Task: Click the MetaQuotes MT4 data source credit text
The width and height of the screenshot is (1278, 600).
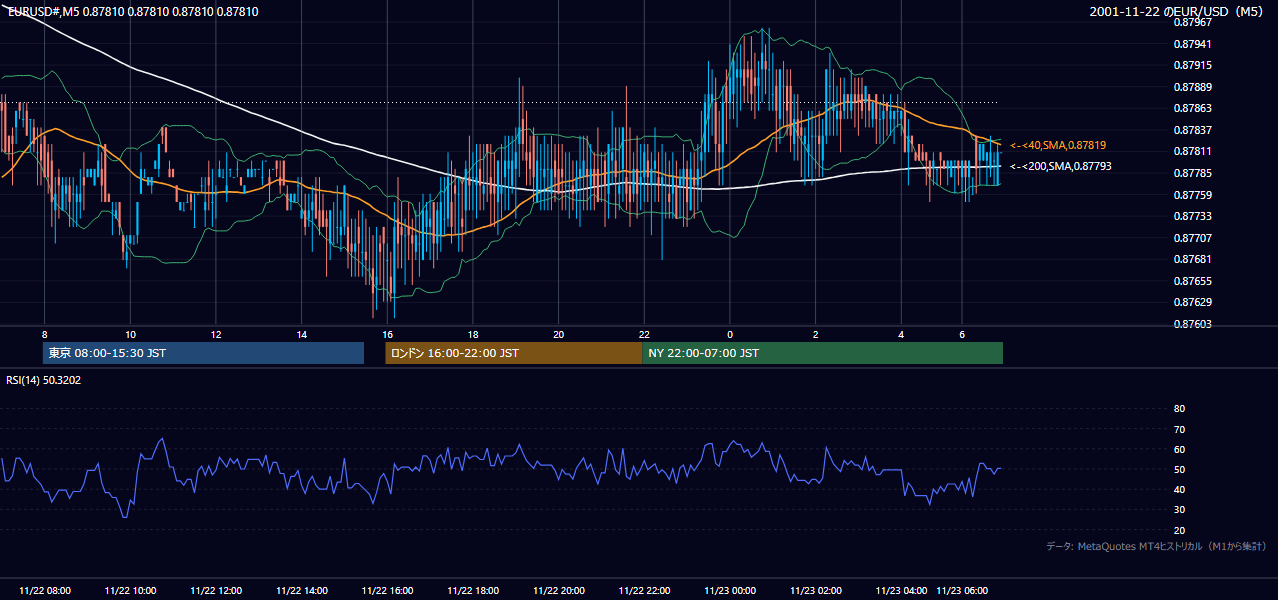Action: [1156, 546]
